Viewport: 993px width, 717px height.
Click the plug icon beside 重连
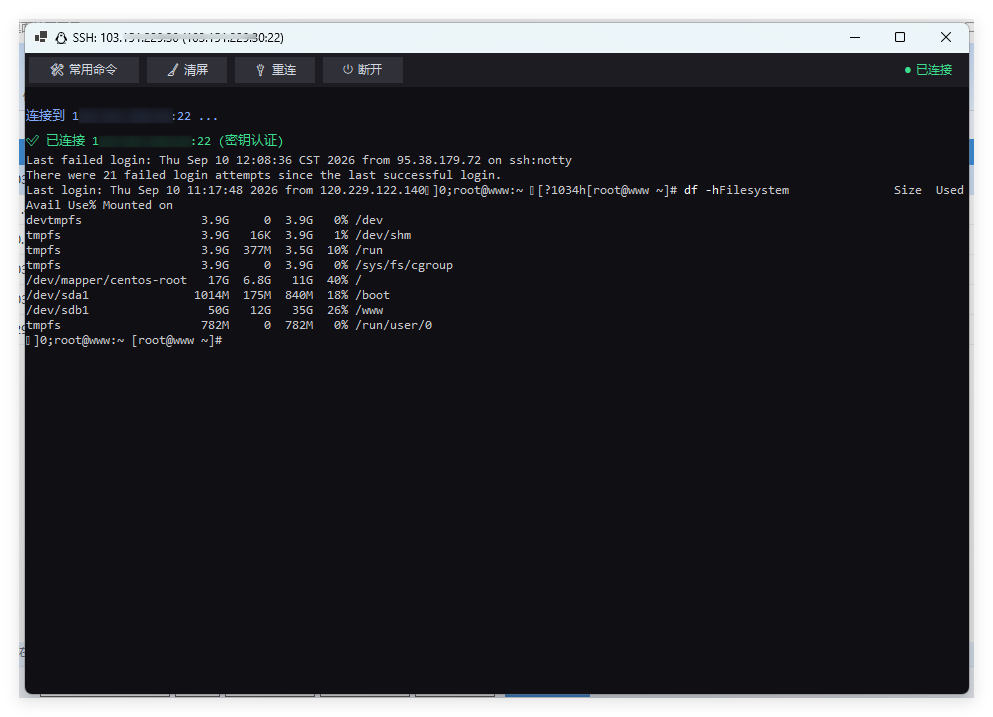[260, 70]
